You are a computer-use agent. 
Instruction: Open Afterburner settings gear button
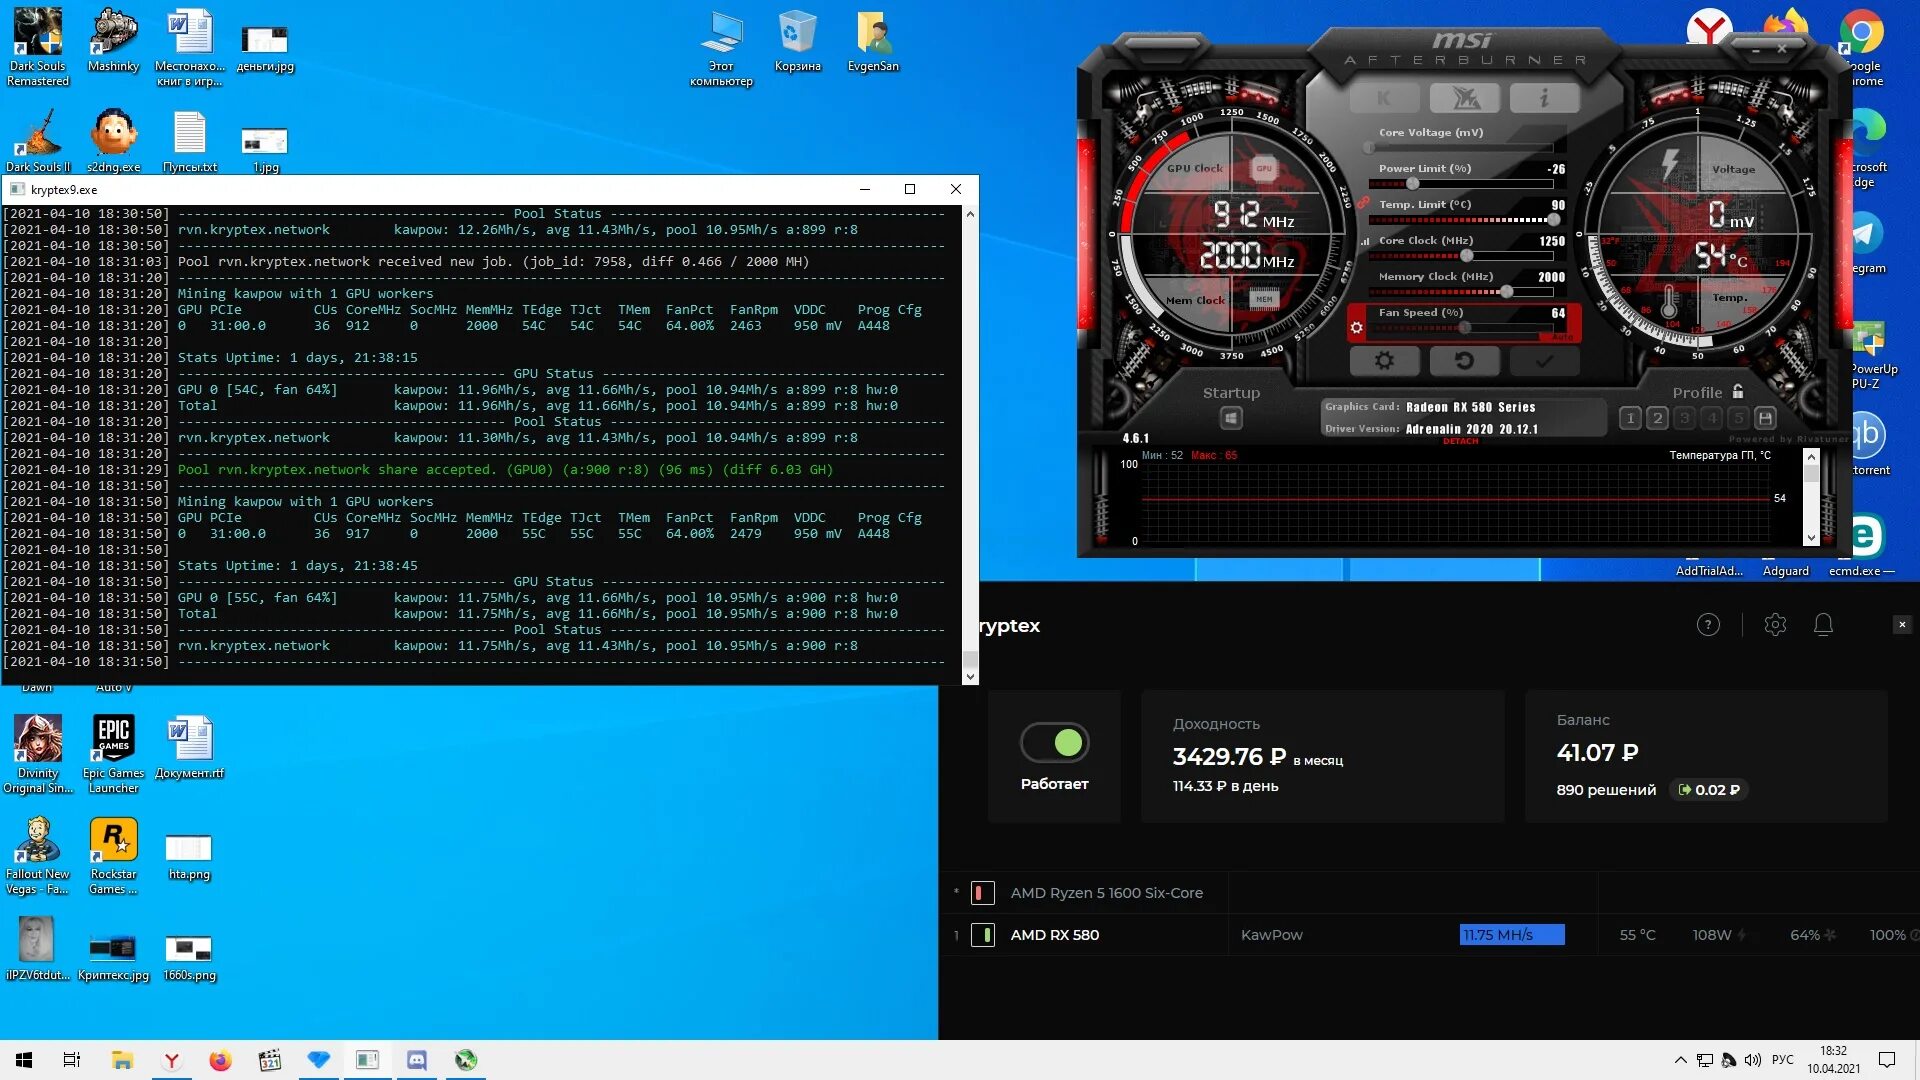point(1384,361)
